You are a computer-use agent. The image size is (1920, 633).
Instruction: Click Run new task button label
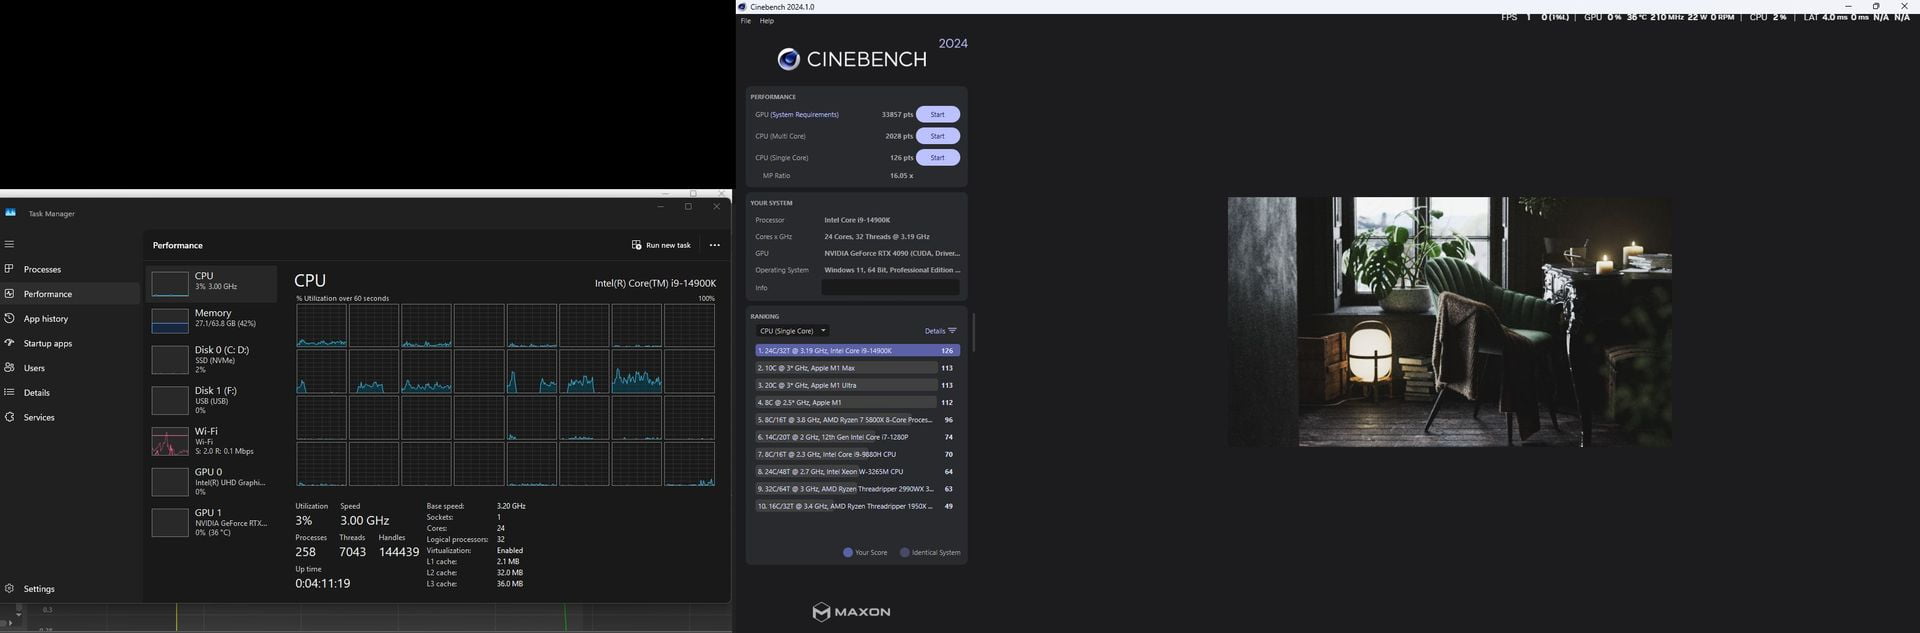[x=668, y=245]
